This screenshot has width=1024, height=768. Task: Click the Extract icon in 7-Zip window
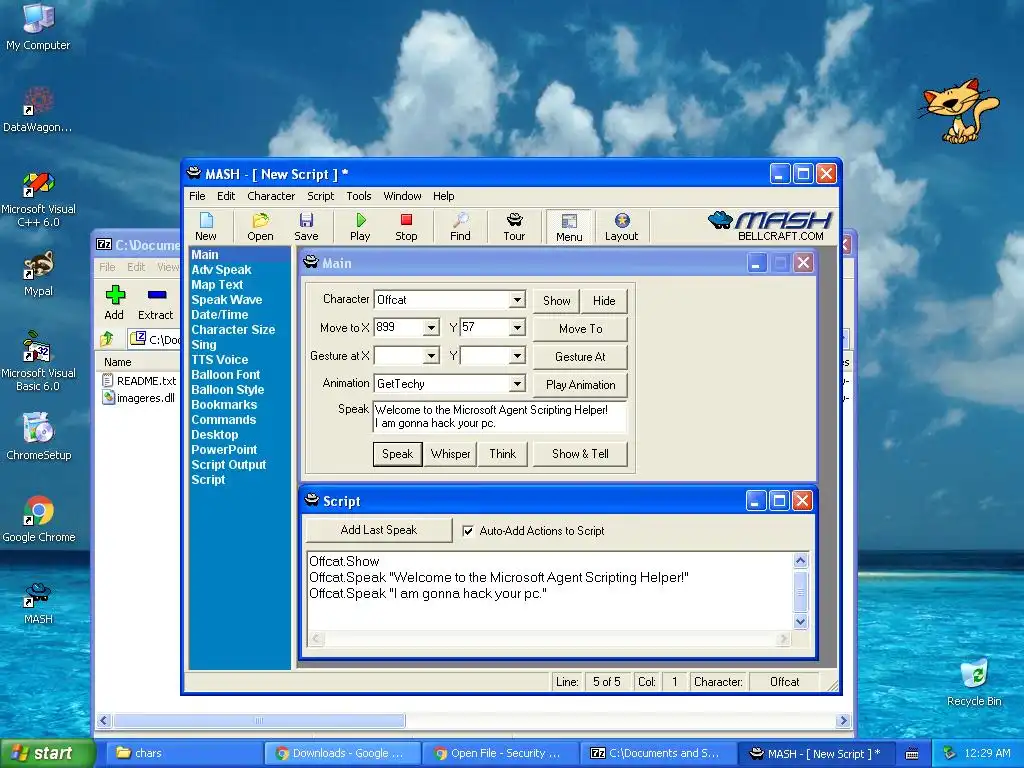pyautogui.click(x=155, y=302)
